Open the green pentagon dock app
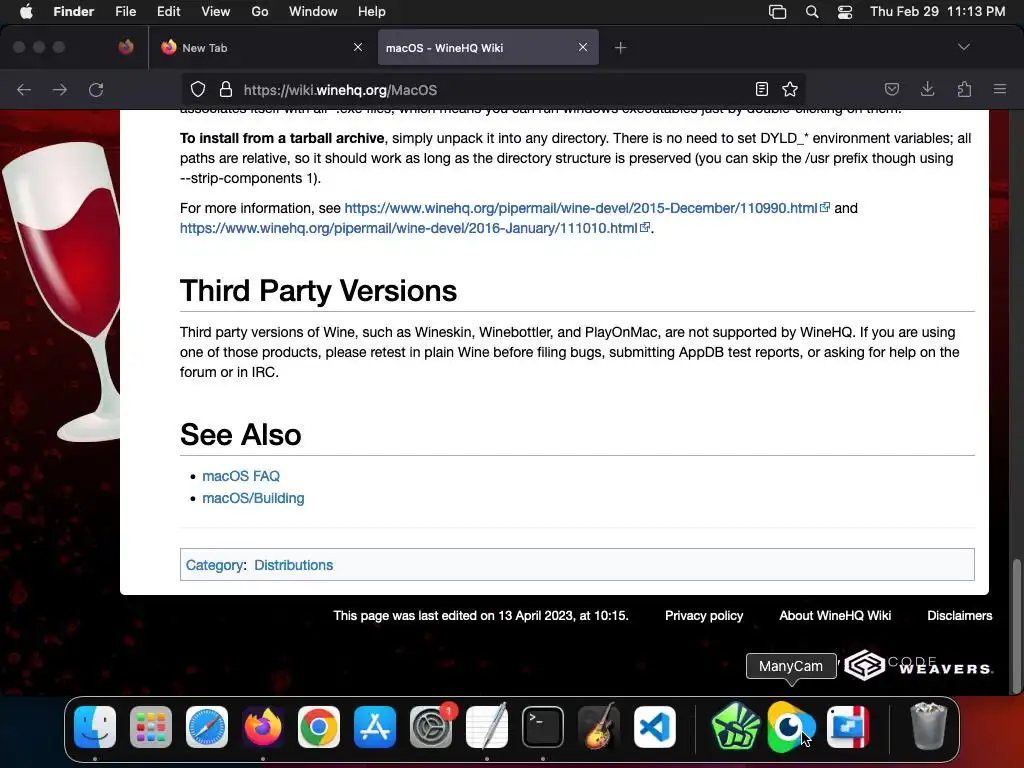Image resolution: width=1024 pixels, height=768 pixels. (736, 727)
